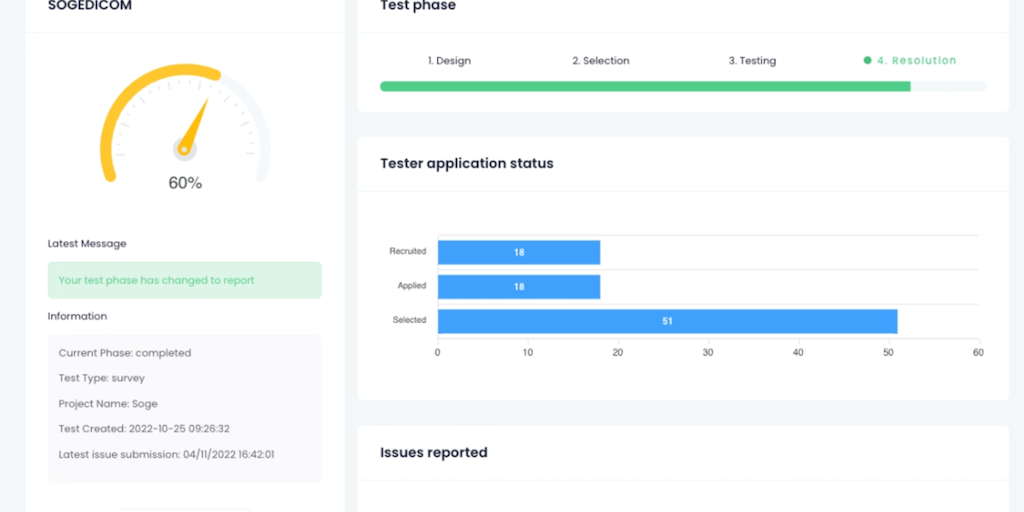The width and height of the screenshot is (1024, 512).
Task: Click the SOGEDICOM project title
Action: click(90, 6)
